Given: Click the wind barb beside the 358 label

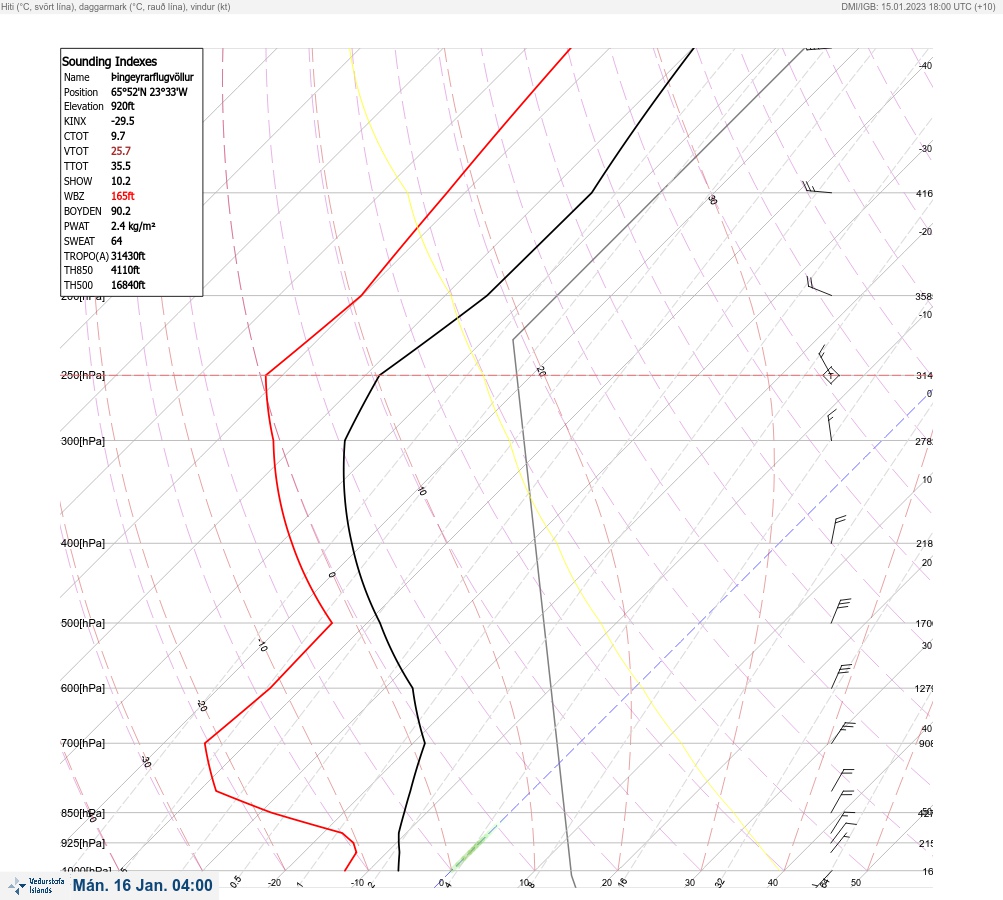Looking at the screenshot, I should [x=819, y=286].
